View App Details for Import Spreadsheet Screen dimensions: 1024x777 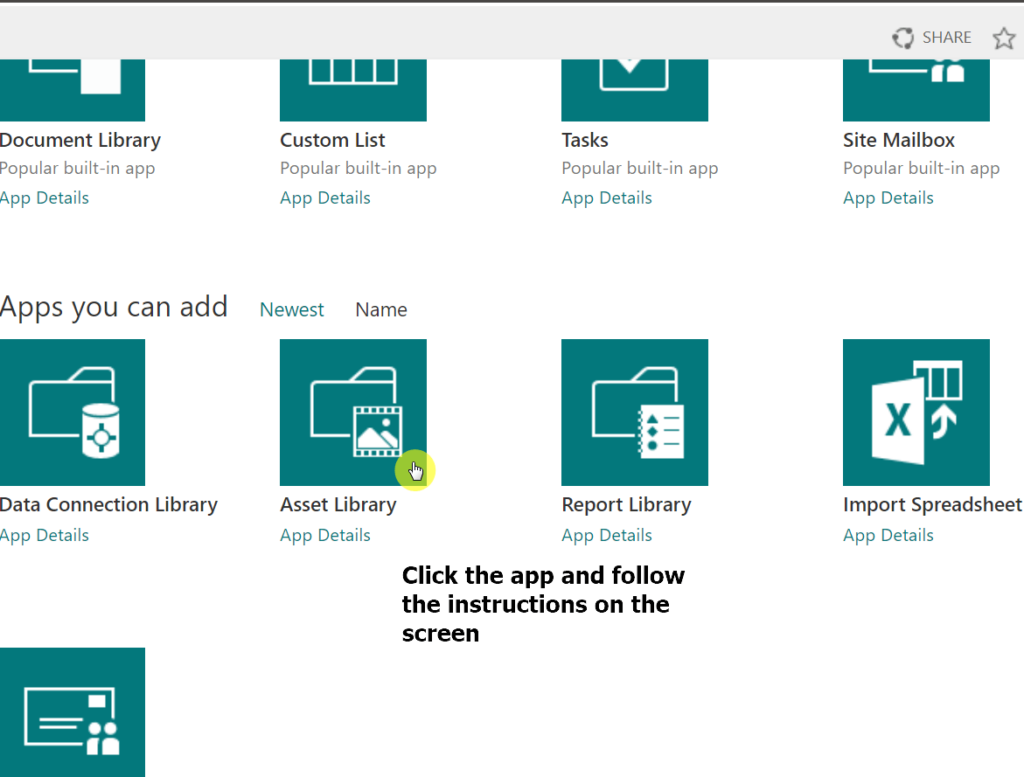(x=888, y=535)
